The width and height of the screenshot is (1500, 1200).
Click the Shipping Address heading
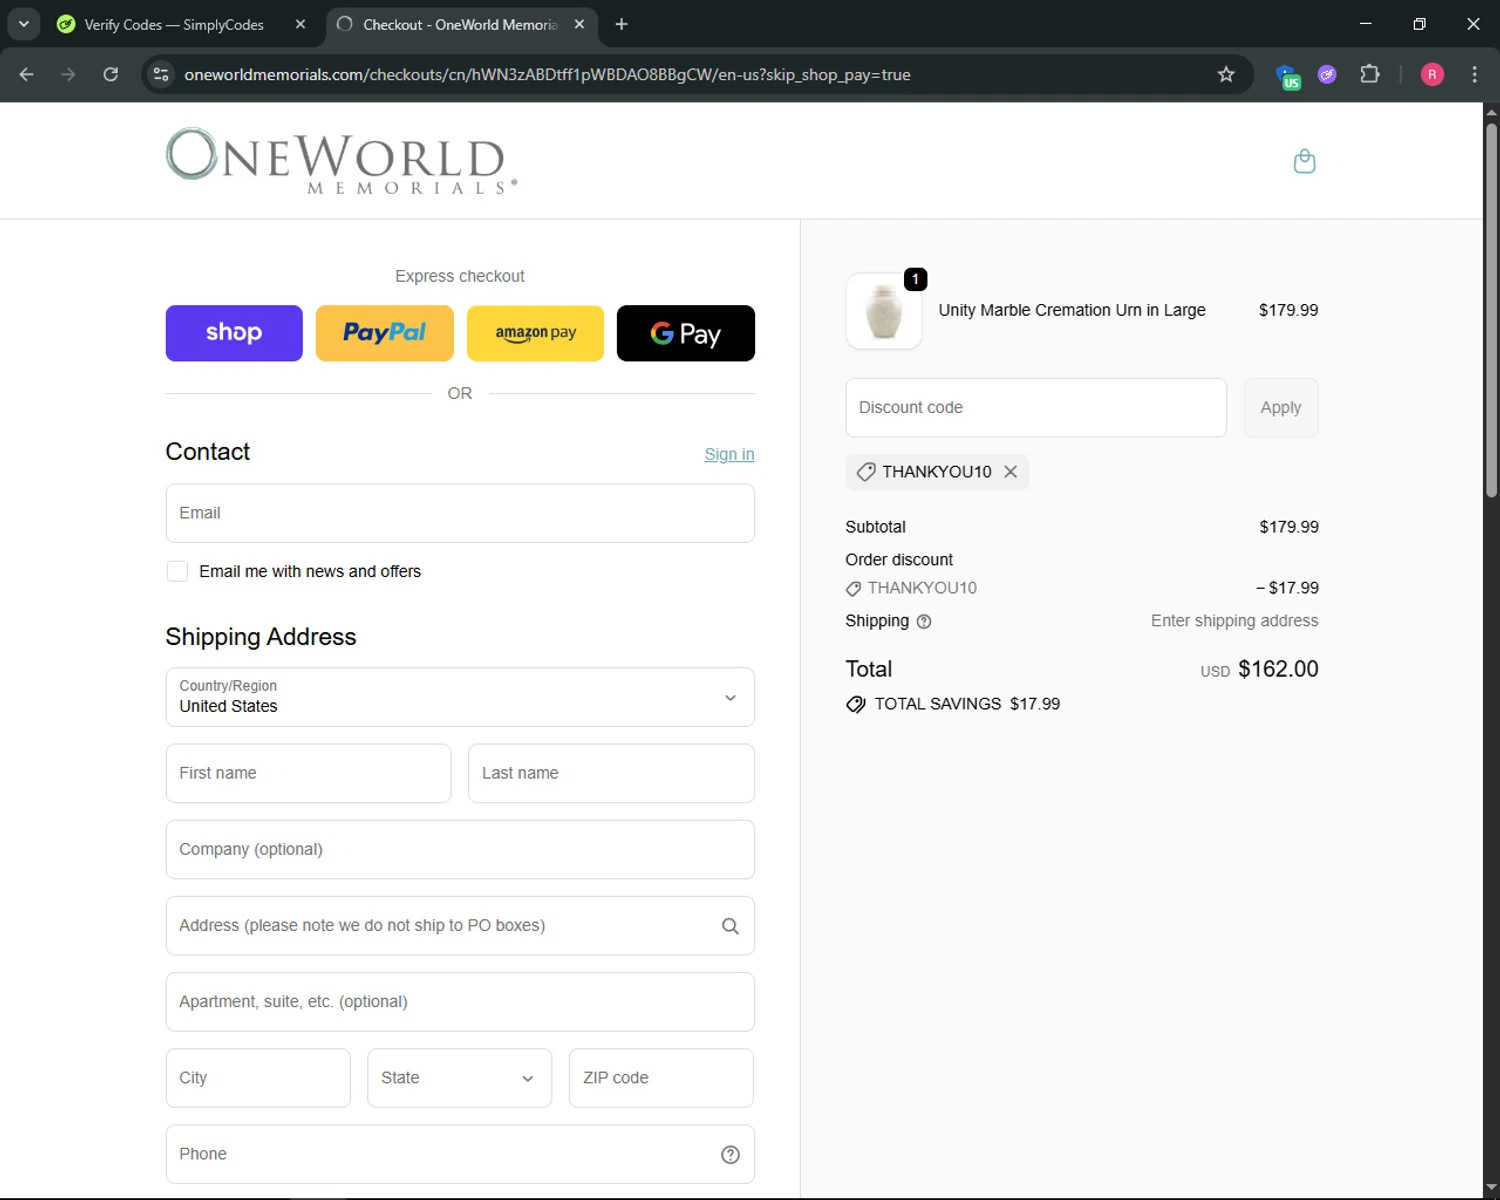coord(261,637)
